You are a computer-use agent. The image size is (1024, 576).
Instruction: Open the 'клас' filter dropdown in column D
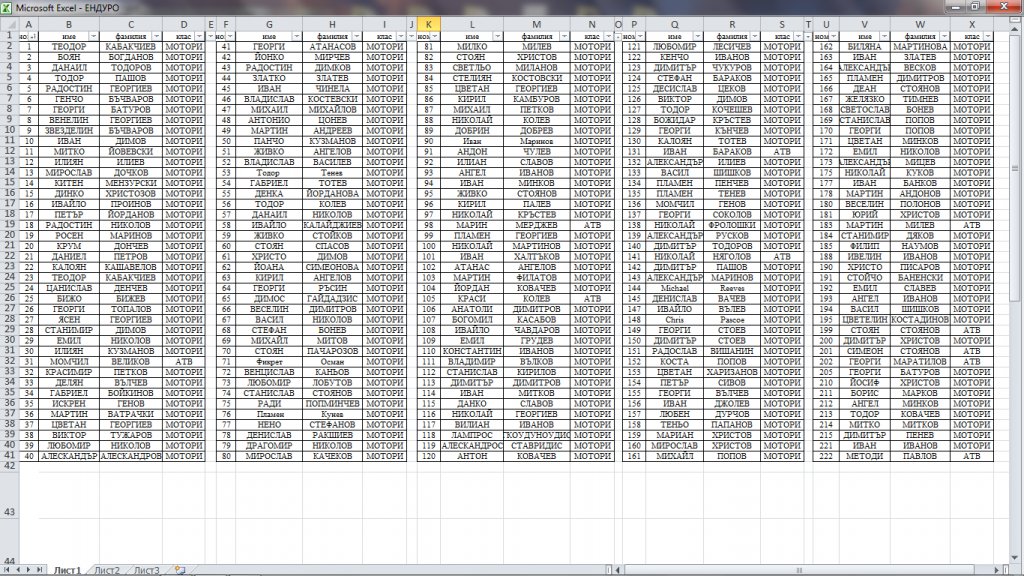point(200,37)
